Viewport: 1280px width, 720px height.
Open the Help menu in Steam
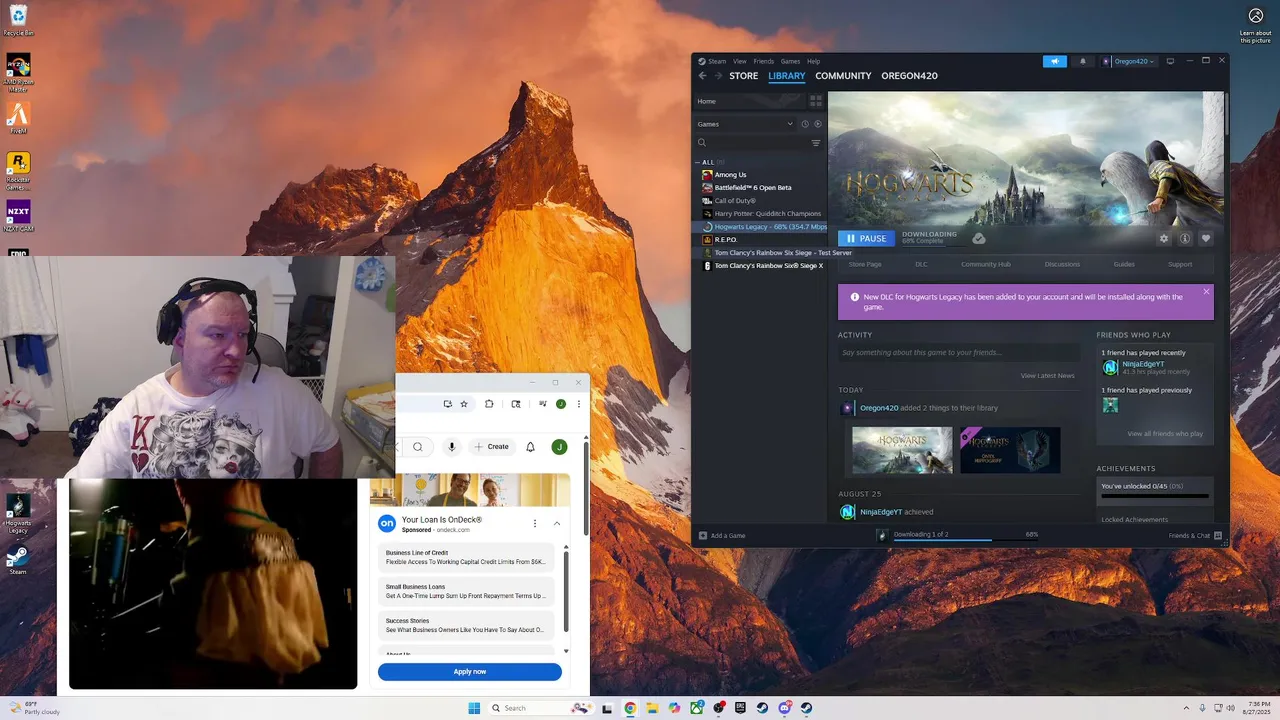(813, 61)
